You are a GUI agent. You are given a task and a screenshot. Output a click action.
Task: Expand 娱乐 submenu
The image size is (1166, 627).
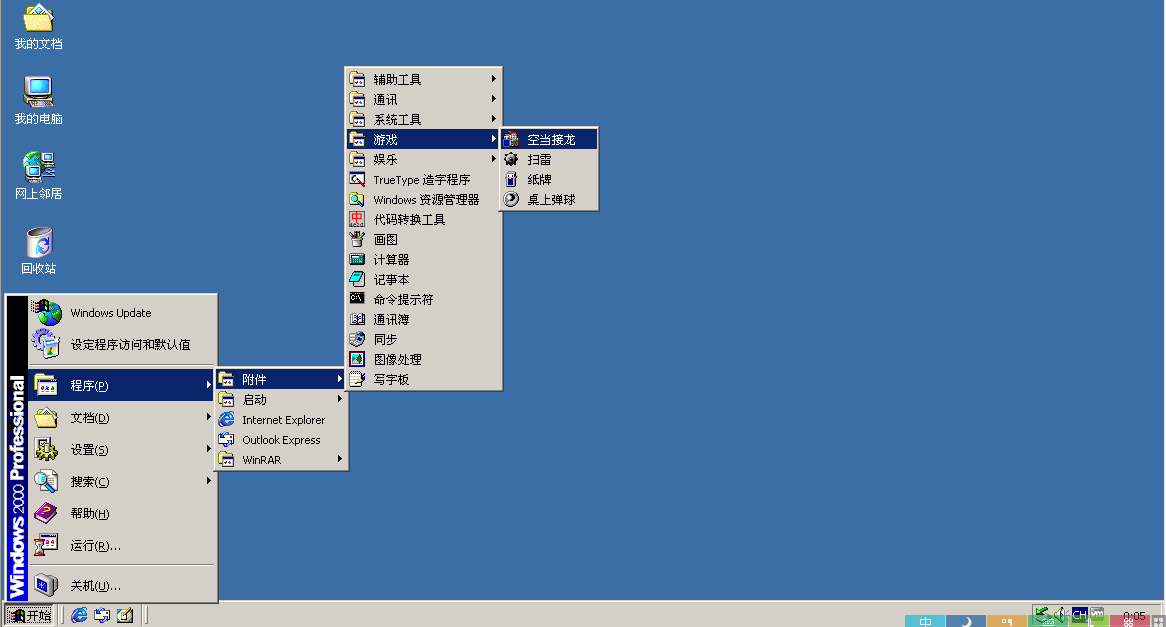424,159
